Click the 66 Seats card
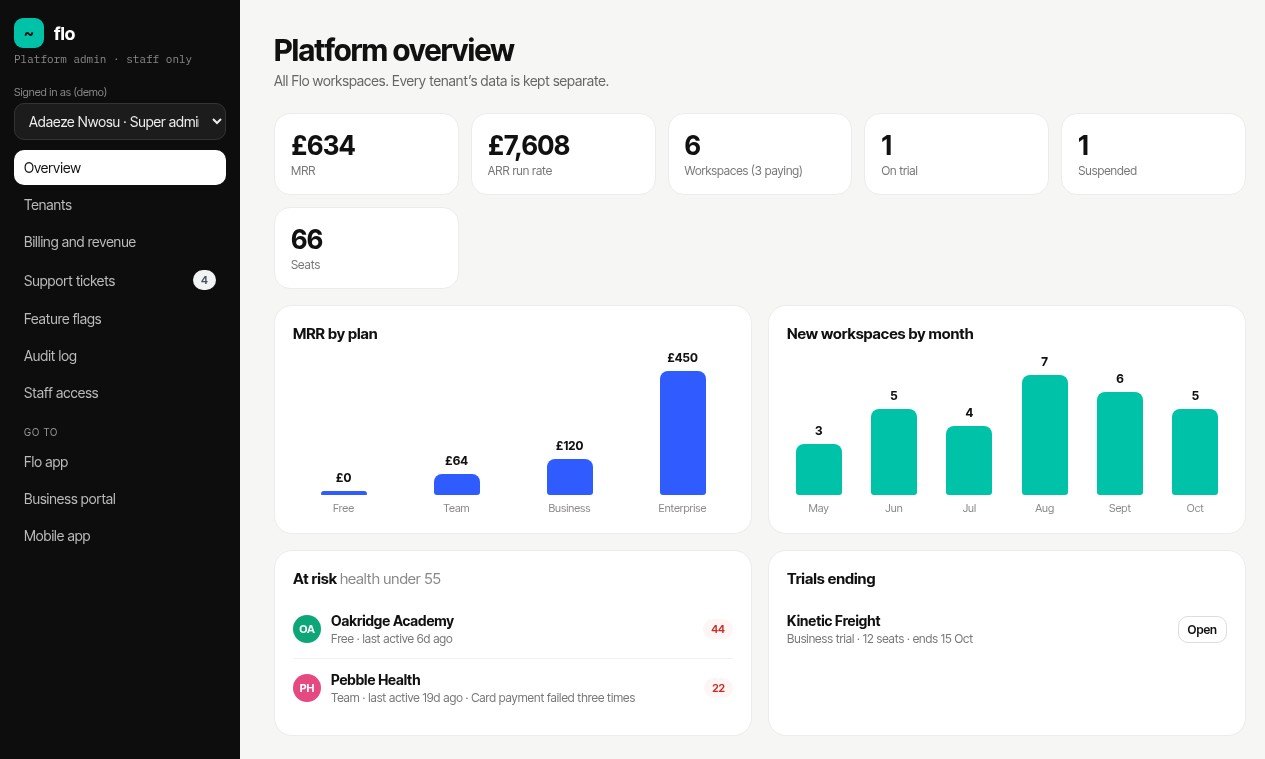The image size is (1265, 759). pos(366,248)
